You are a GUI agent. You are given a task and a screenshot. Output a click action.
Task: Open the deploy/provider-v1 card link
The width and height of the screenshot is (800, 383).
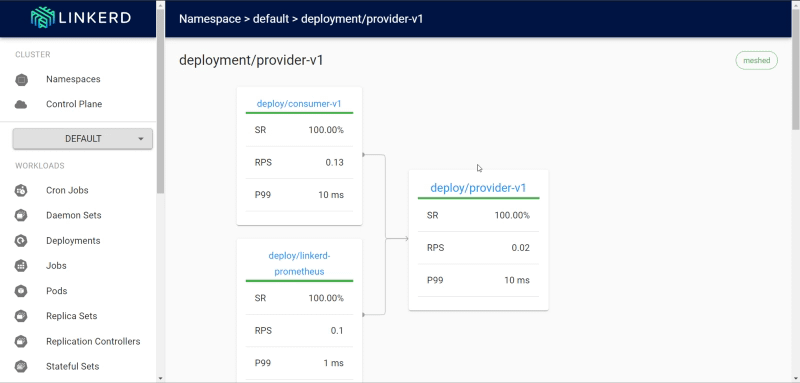(x=478, y=188)
